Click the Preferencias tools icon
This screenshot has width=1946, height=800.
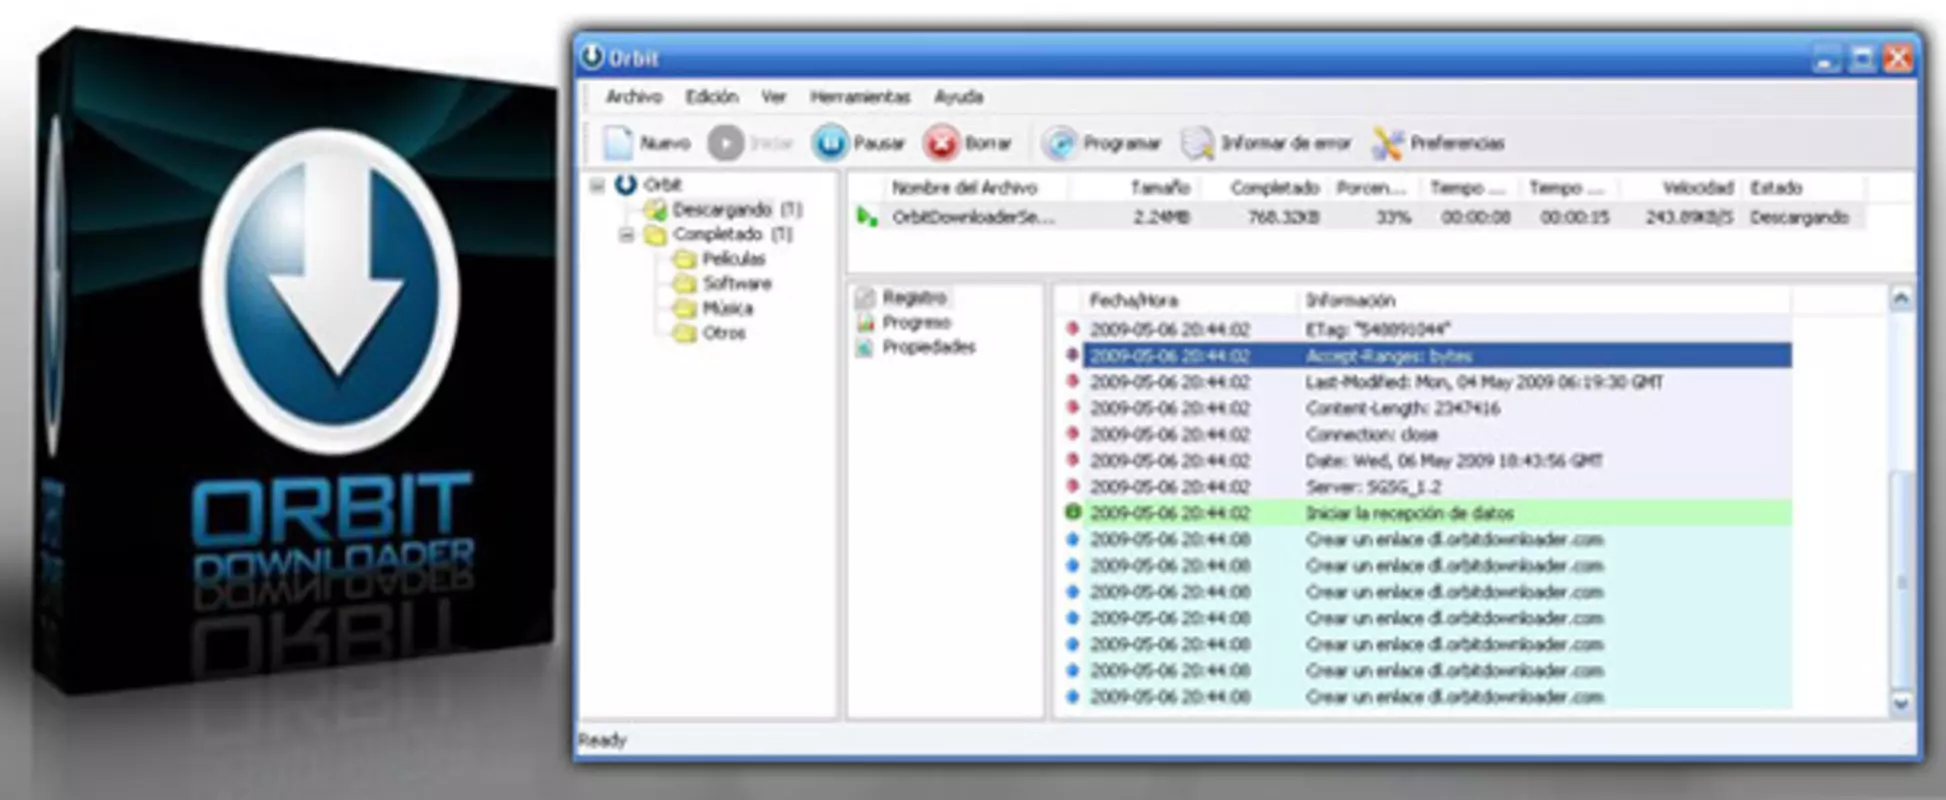click(1387, 144)
